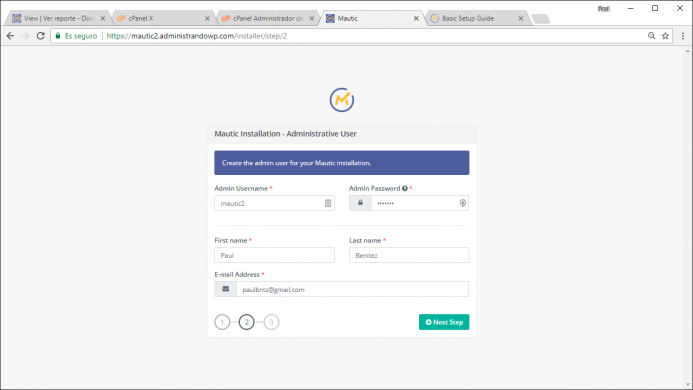Click the browser forward arrow
Image resolution: width=693 pixels, height=390 pixels.
click(25, 36)
